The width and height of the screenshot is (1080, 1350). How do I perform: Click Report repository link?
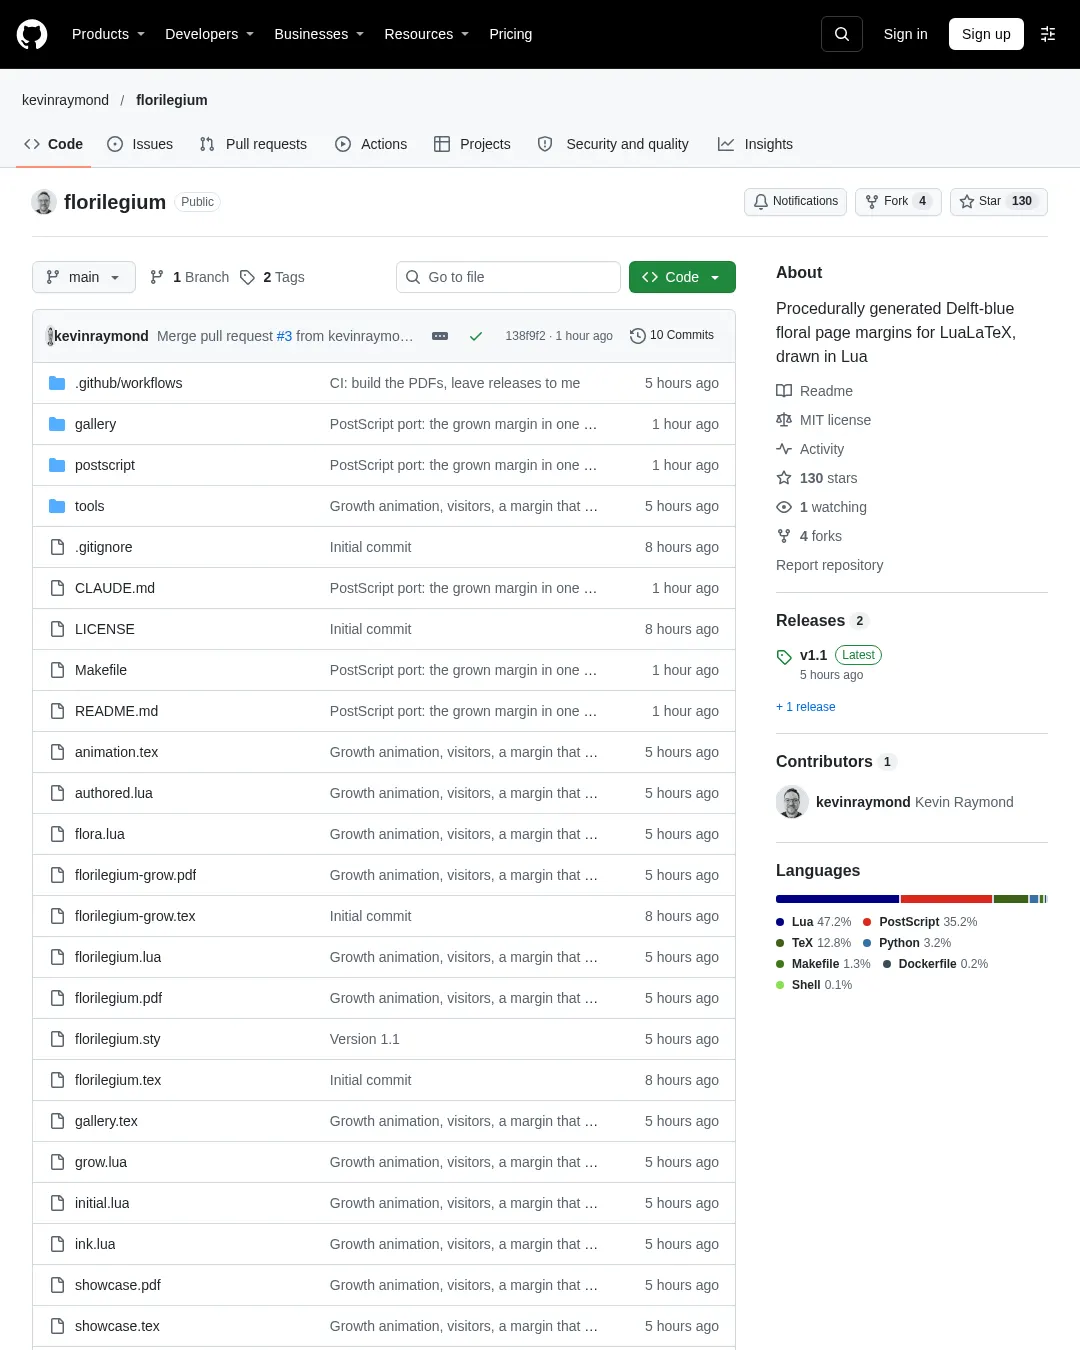pyautogui.click(x=829, y=565)
